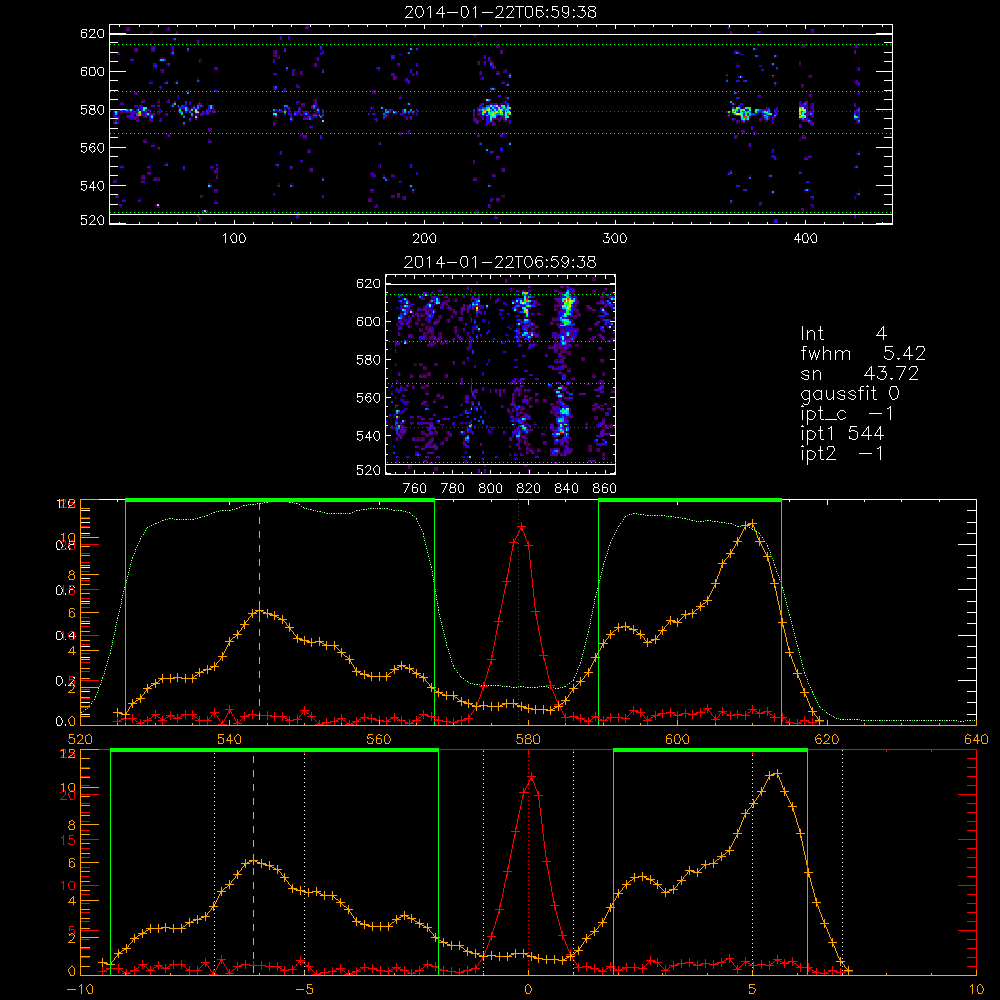The height and width of the screenshot is (1000, 1000).
Task: Click x-axis label 840 on middle image
Action: click(x=566, y=489)
